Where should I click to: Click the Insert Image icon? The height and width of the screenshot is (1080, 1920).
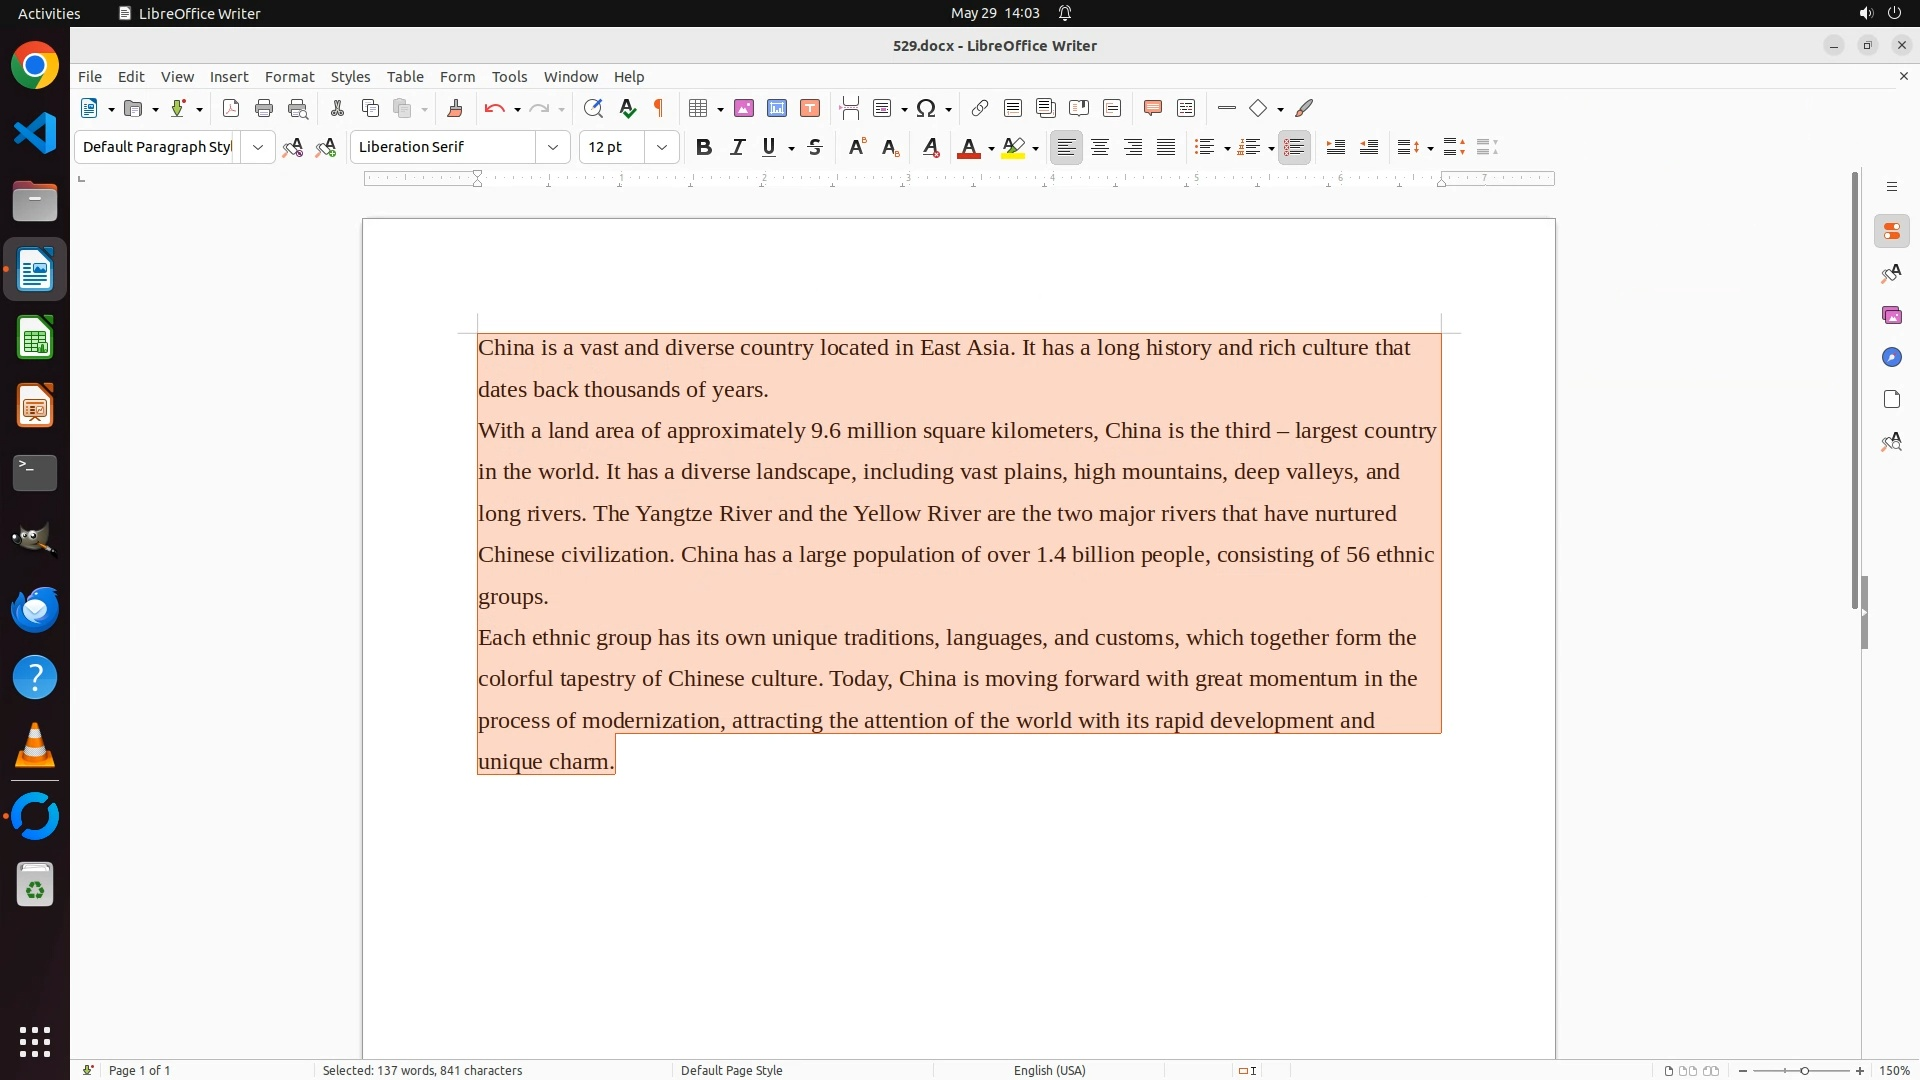coord(744,109)
